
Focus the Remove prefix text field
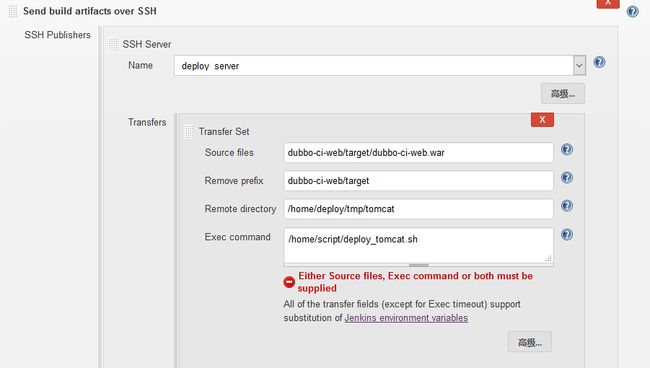click(419, 181)
